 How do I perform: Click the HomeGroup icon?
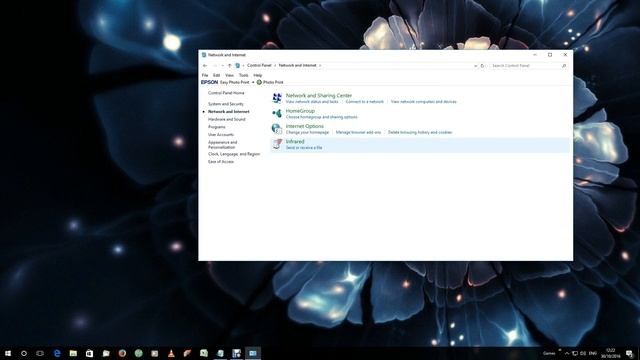[277, 113]
